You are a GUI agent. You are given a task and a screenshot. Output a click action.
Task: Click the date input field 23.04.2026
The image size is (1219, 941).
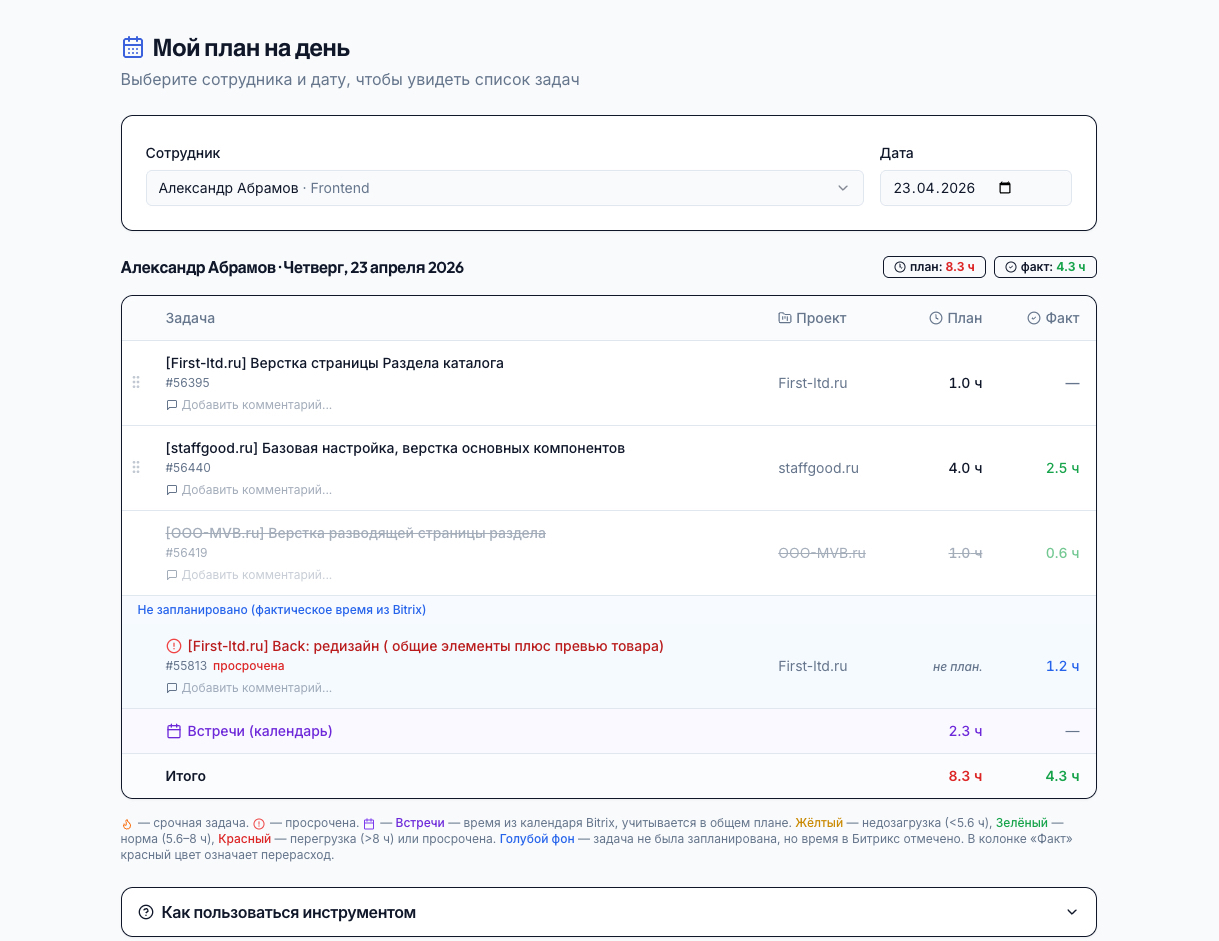click(x=935, y=188)
